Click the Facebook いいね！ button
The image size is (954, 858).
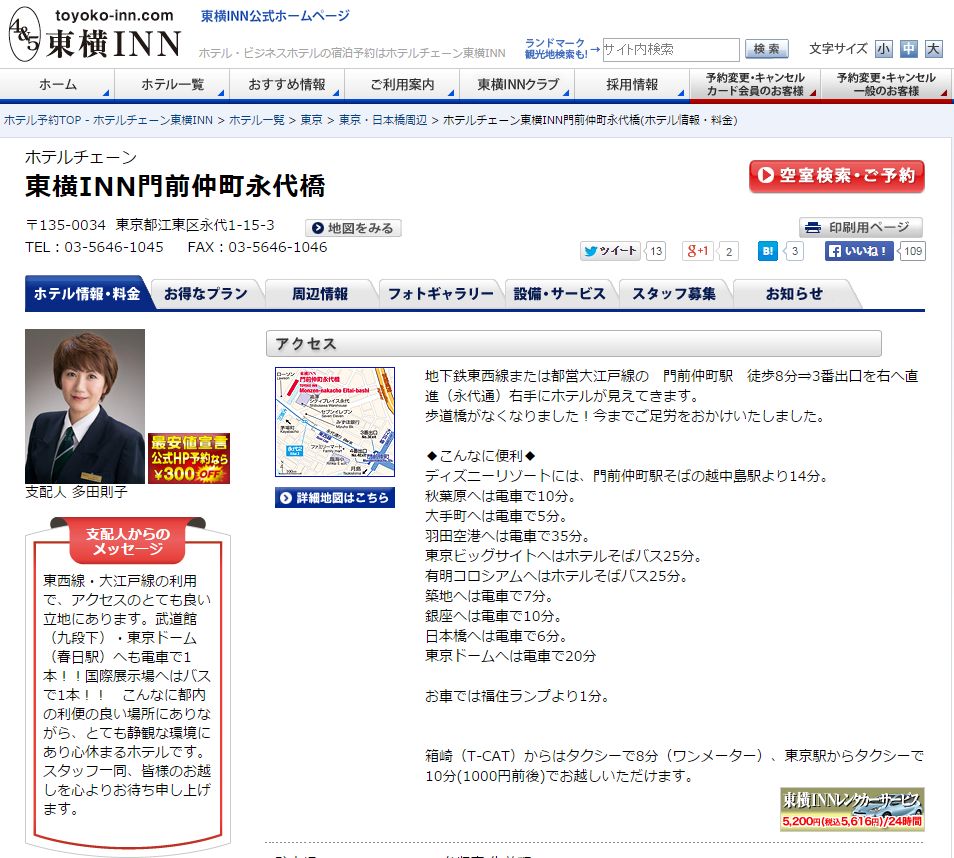click(858, 251)
